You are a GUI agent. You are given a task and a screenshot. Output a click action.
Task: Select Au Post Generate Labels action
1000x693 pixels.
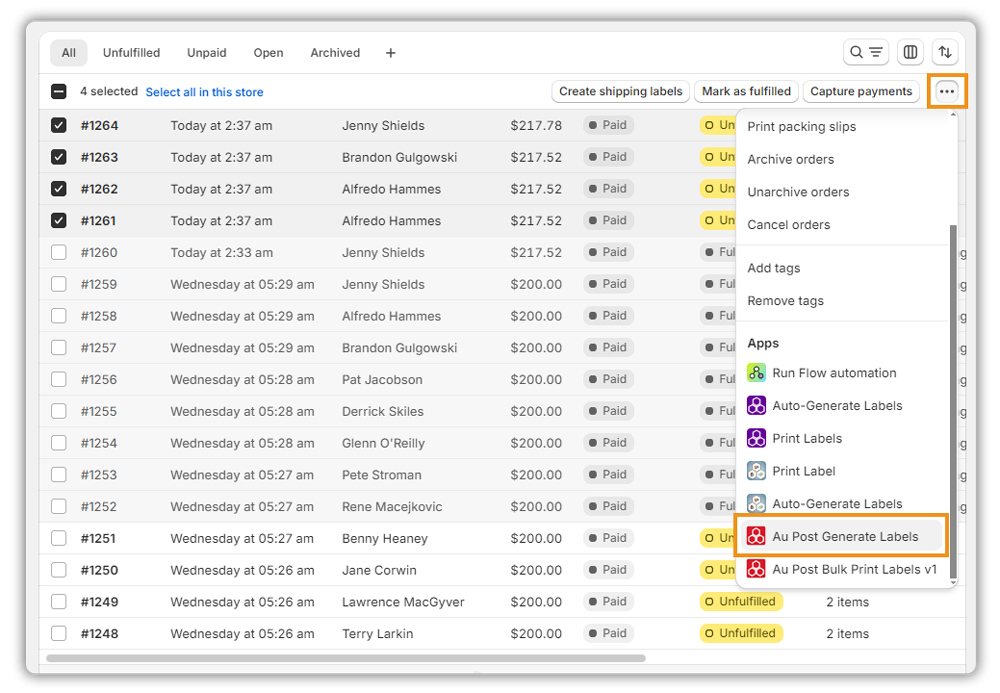pyautogui.click(x=843, y=536)
